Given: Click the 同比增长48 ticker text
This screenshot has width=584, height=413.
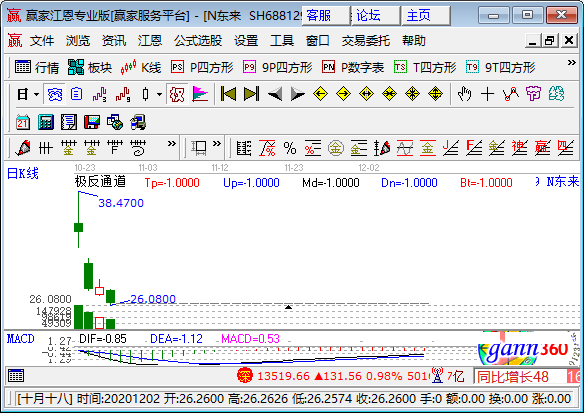Looking at the screenshot, I should (x=512, y=377).
